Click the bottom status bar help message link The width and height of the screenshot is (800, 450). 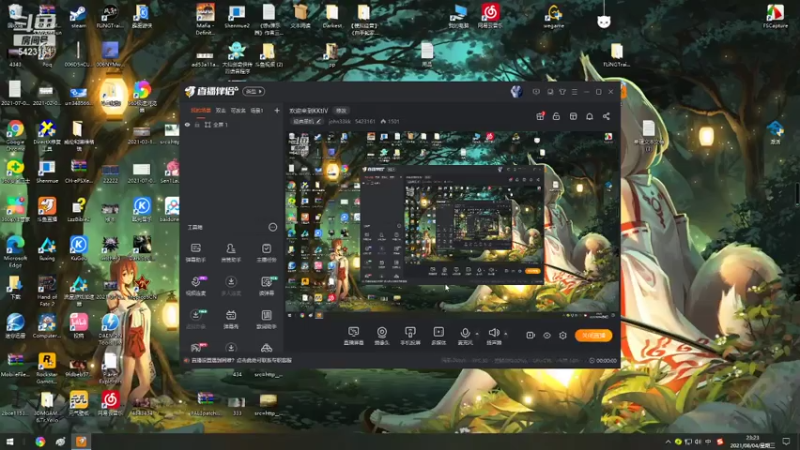click(241, 360)
